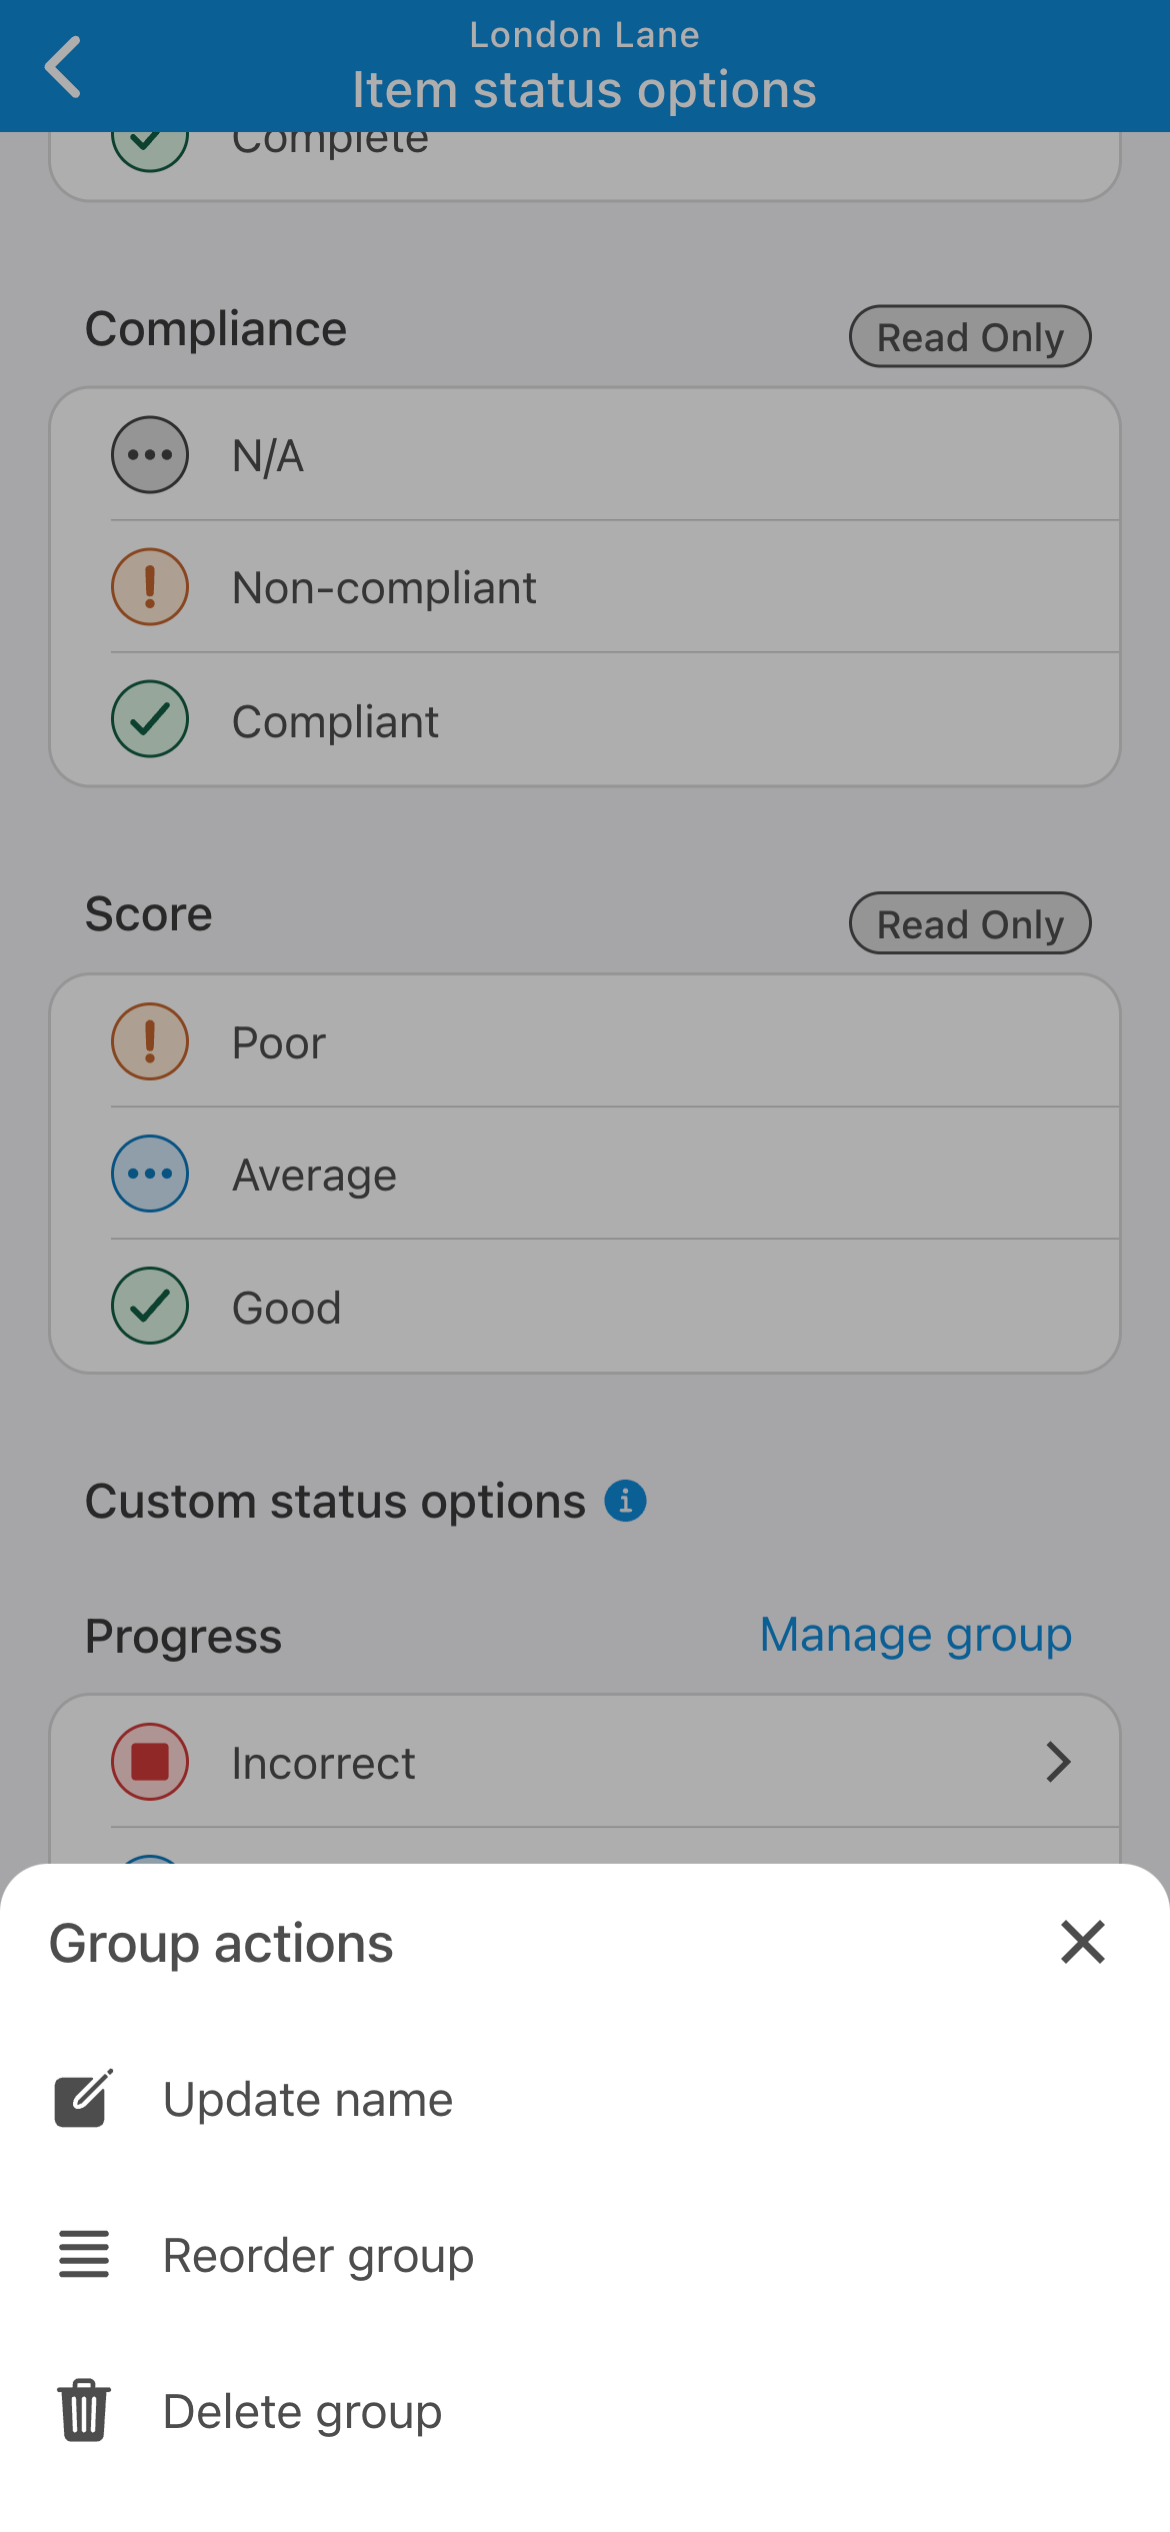
Task: Click the Delete group trash icon
Action: click(84, 2411)
